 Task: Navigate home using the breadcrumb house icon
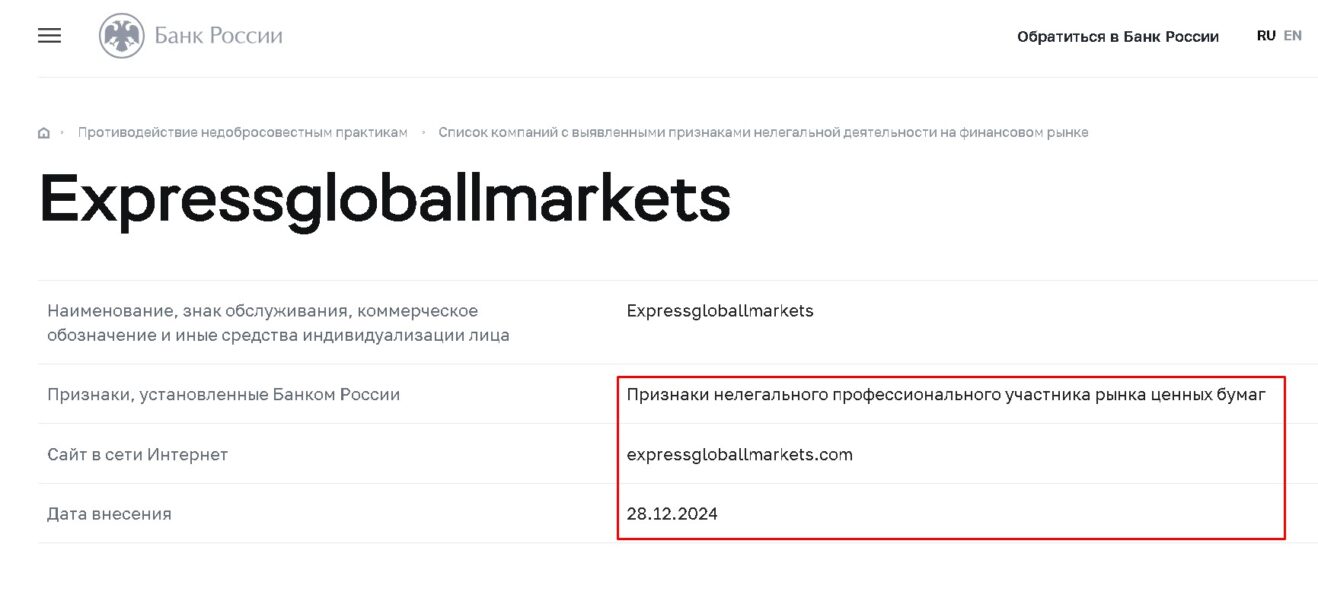click(44, 132)
